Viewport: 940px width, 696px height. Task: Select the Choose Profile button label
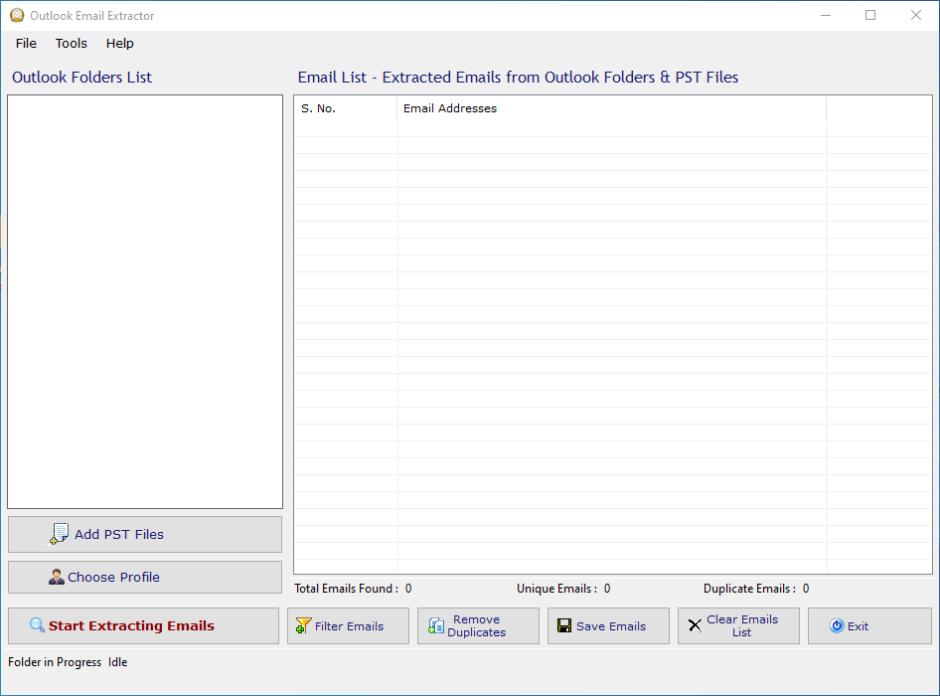[x=113, y=577]
